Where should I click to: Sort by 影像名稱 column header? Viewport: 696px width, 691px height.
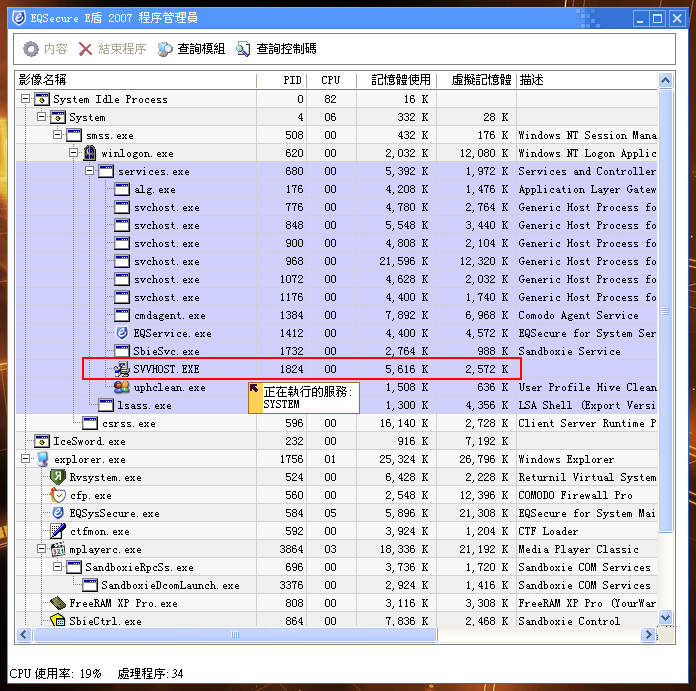coord(136,80)
